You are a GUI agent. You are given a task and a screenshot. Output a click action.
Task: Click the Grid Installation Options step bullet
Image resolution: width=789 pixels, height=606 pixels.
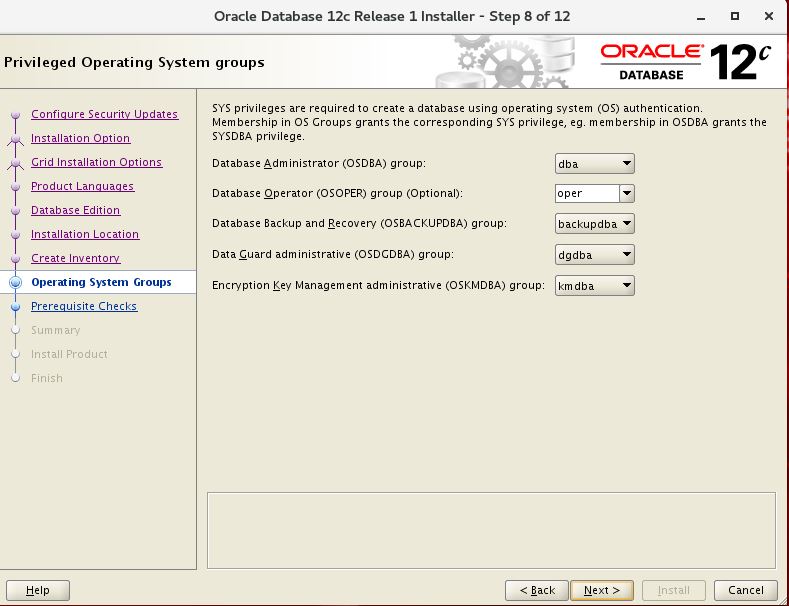(x=16, y=163)
